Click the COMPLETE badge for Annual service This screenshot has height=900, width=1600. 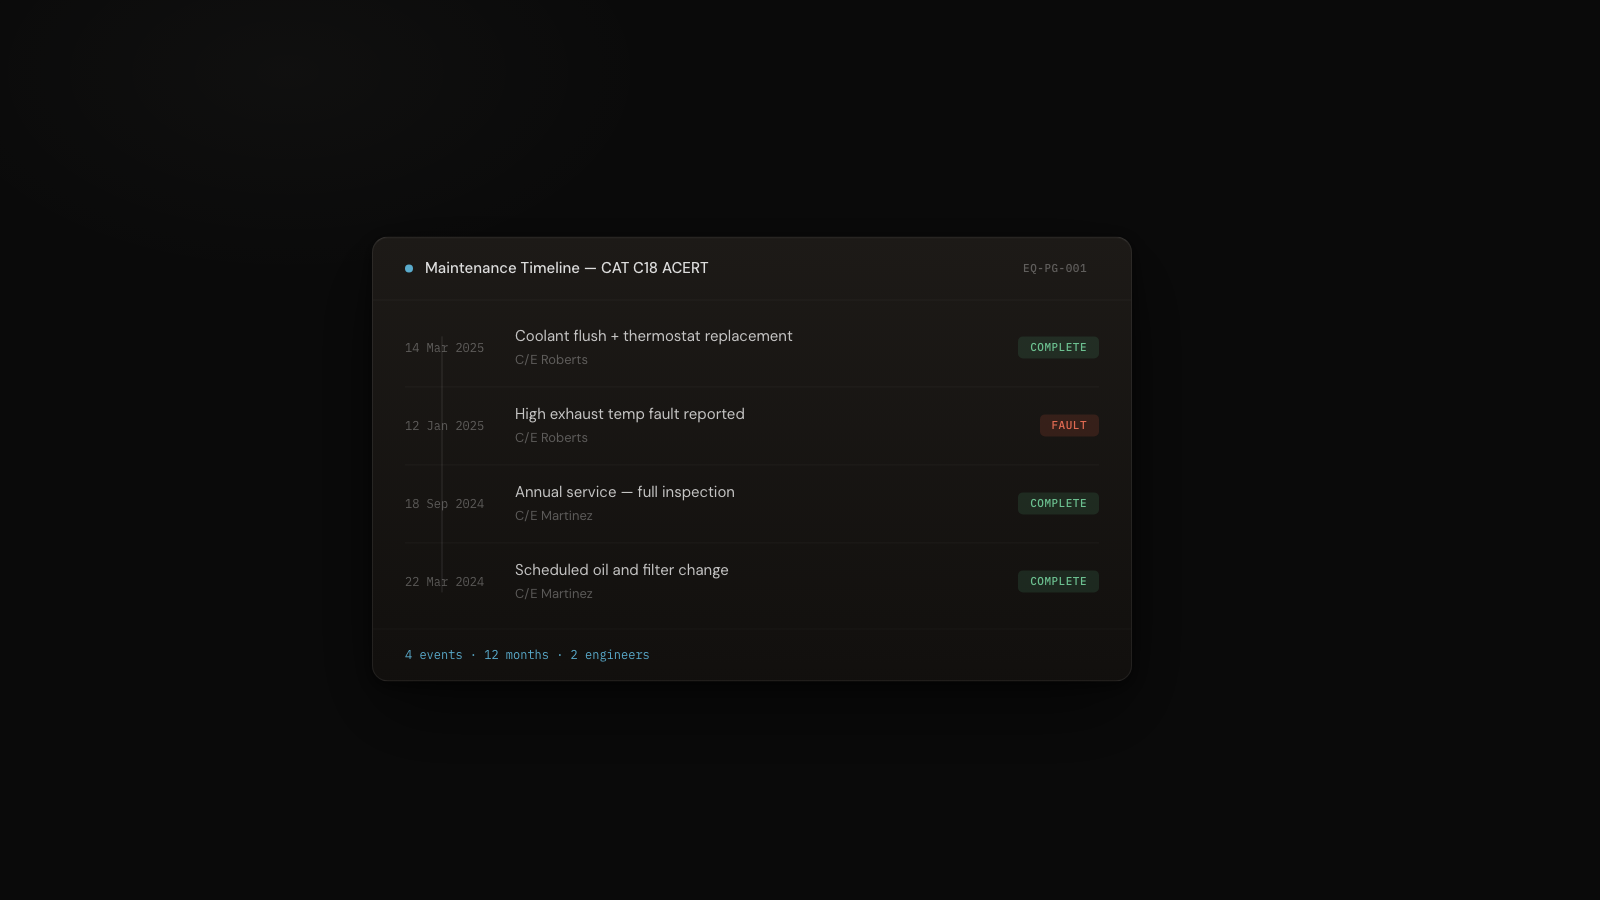(1058, 503)
